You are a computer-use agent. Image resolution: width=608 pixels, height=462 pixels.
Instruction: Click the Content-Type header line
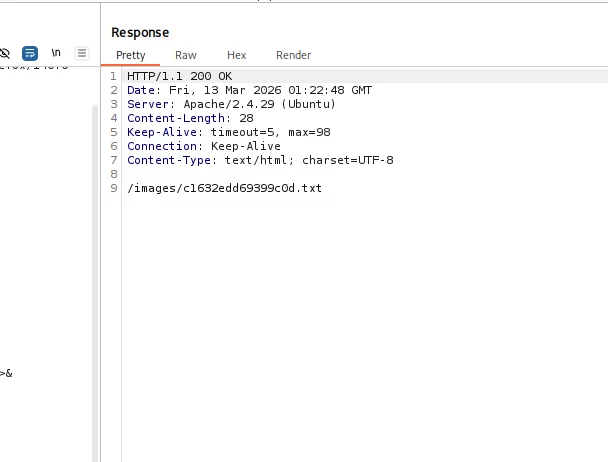coord(260,160)
